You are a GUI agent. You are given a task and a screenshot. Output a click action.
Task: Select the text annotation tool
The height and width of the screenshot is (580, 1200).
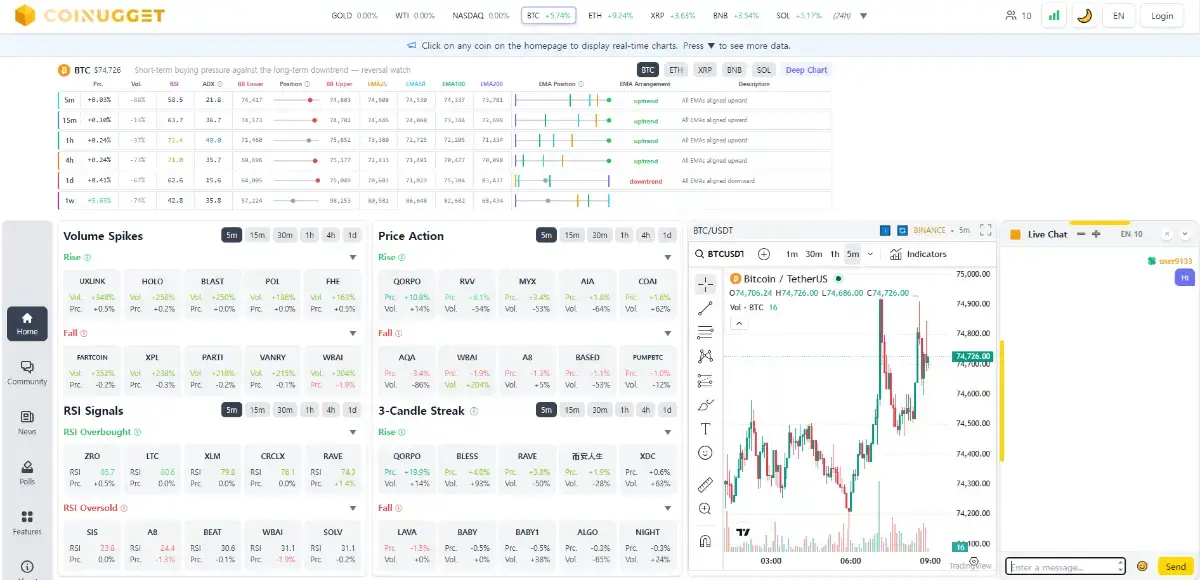[x=705, y=428]
